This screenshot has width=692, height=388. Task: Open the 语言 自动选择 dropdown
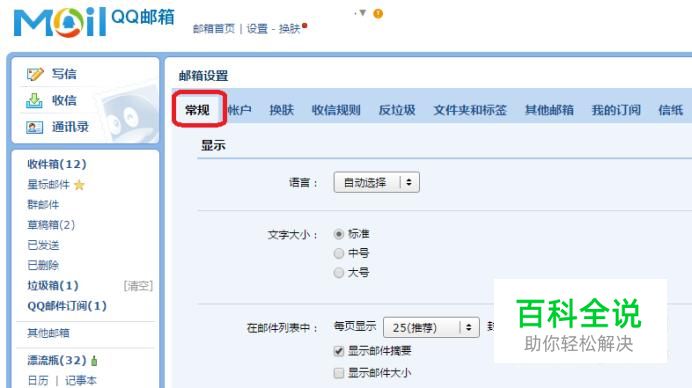pyautogui.click(x=376, y=182)
